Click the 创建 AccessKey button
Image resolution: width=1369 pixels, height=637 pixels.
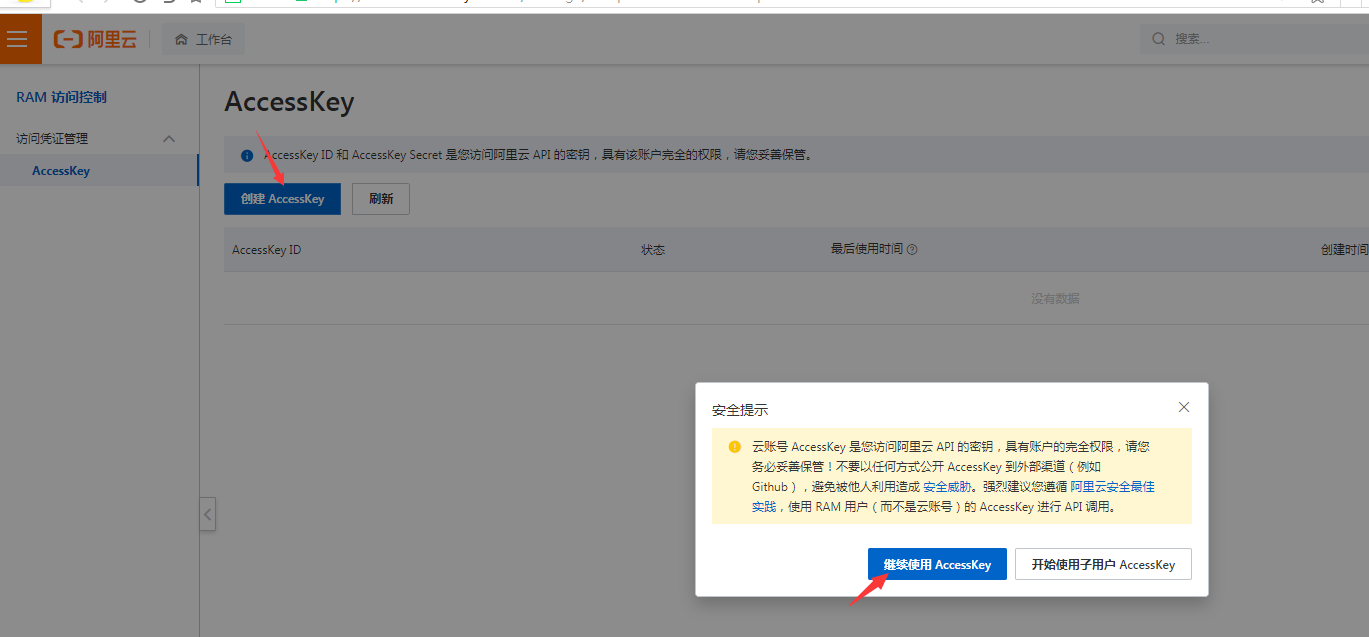(282, 199)
